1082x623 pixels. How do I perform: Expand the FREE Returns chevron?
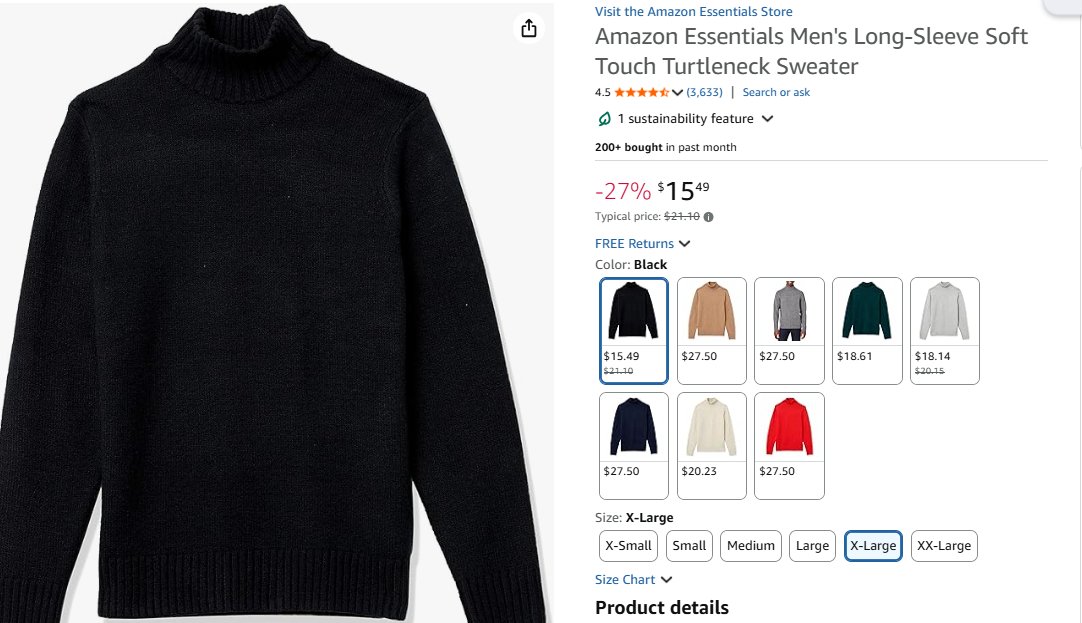coord(685,244)
